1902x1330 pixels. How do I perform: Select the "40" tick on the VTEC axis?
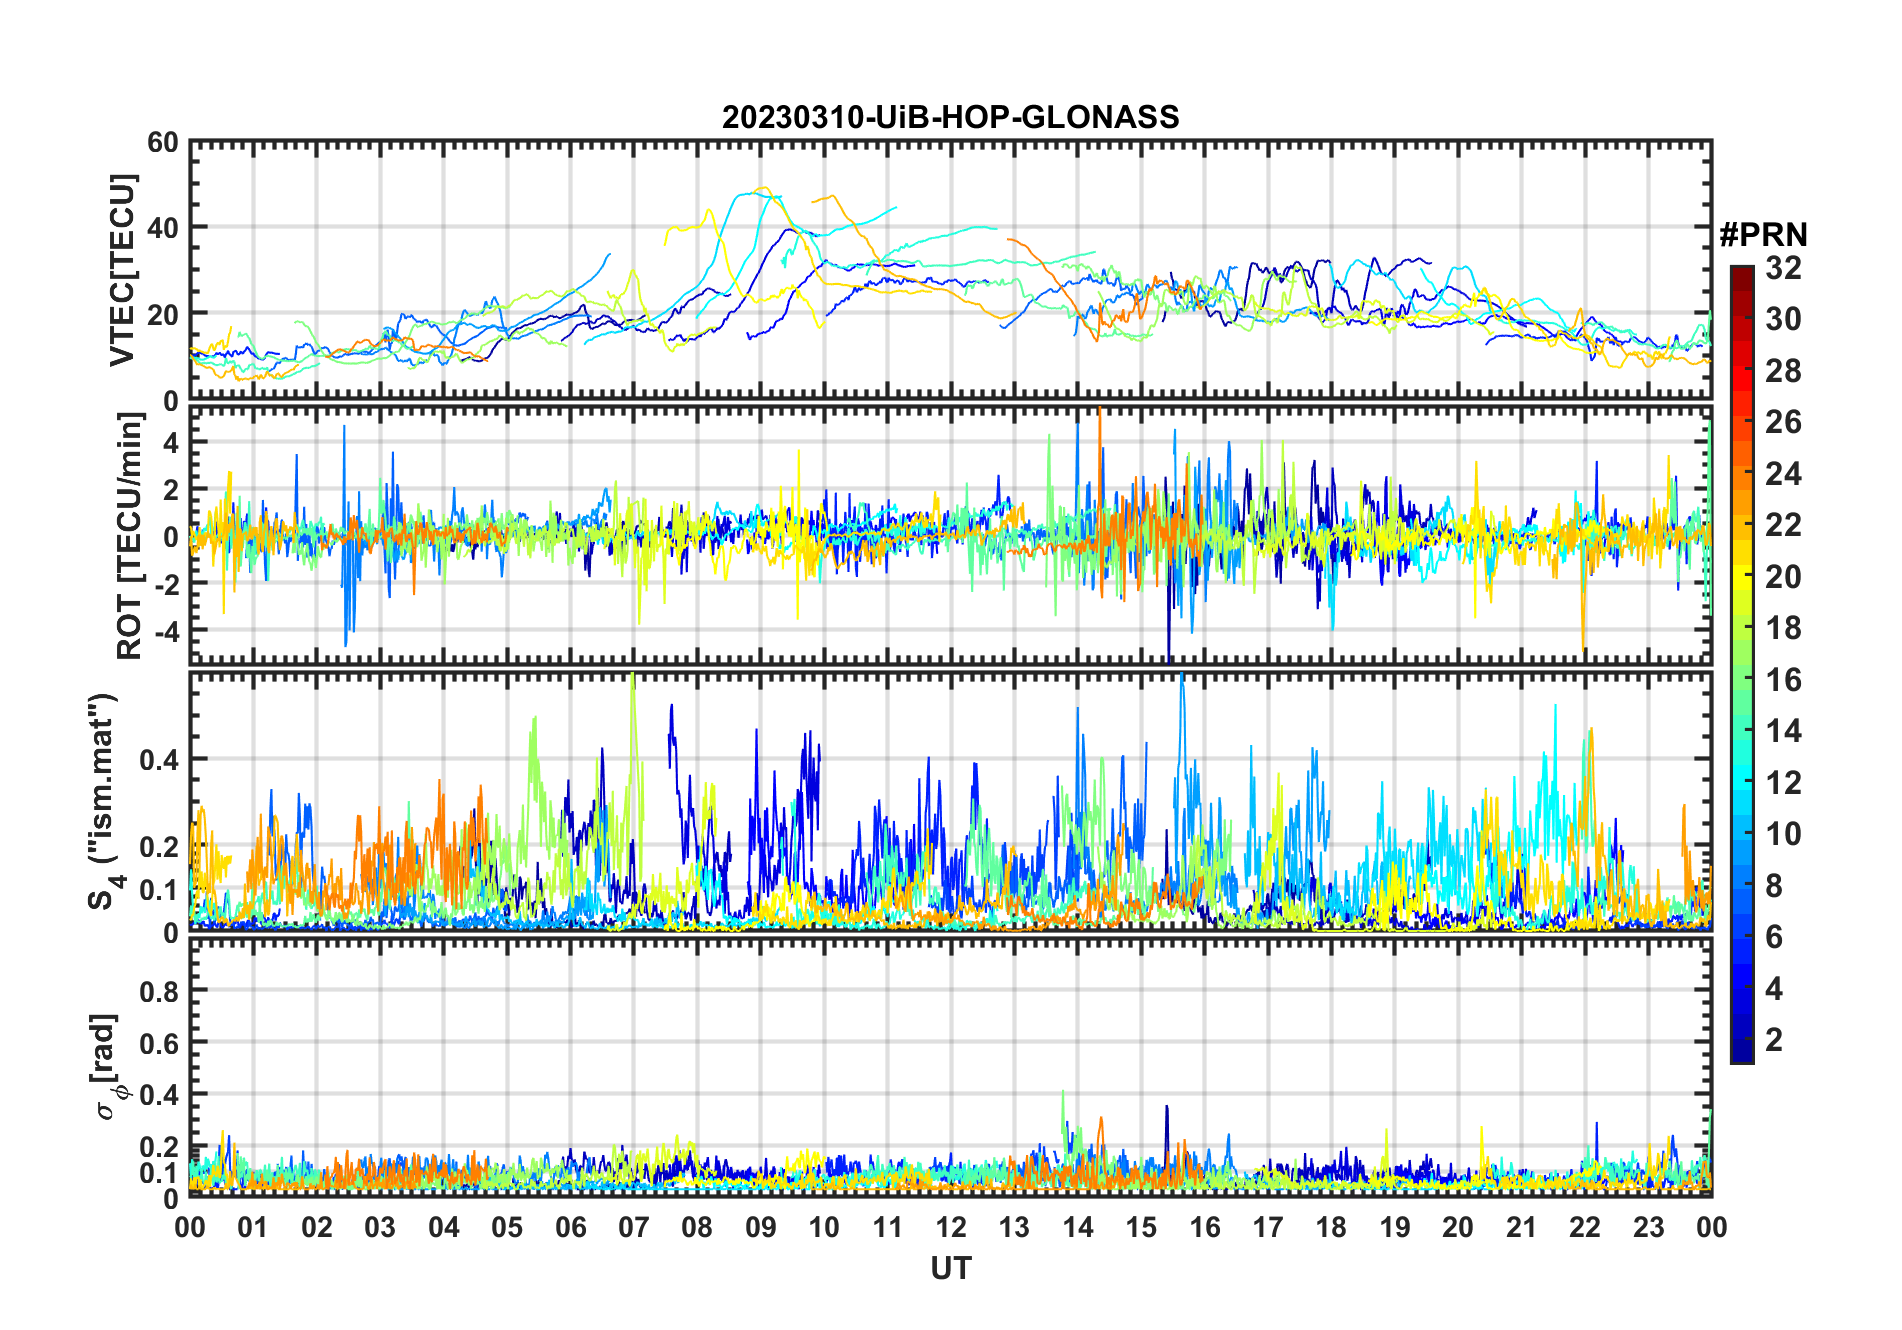(163, 228)
